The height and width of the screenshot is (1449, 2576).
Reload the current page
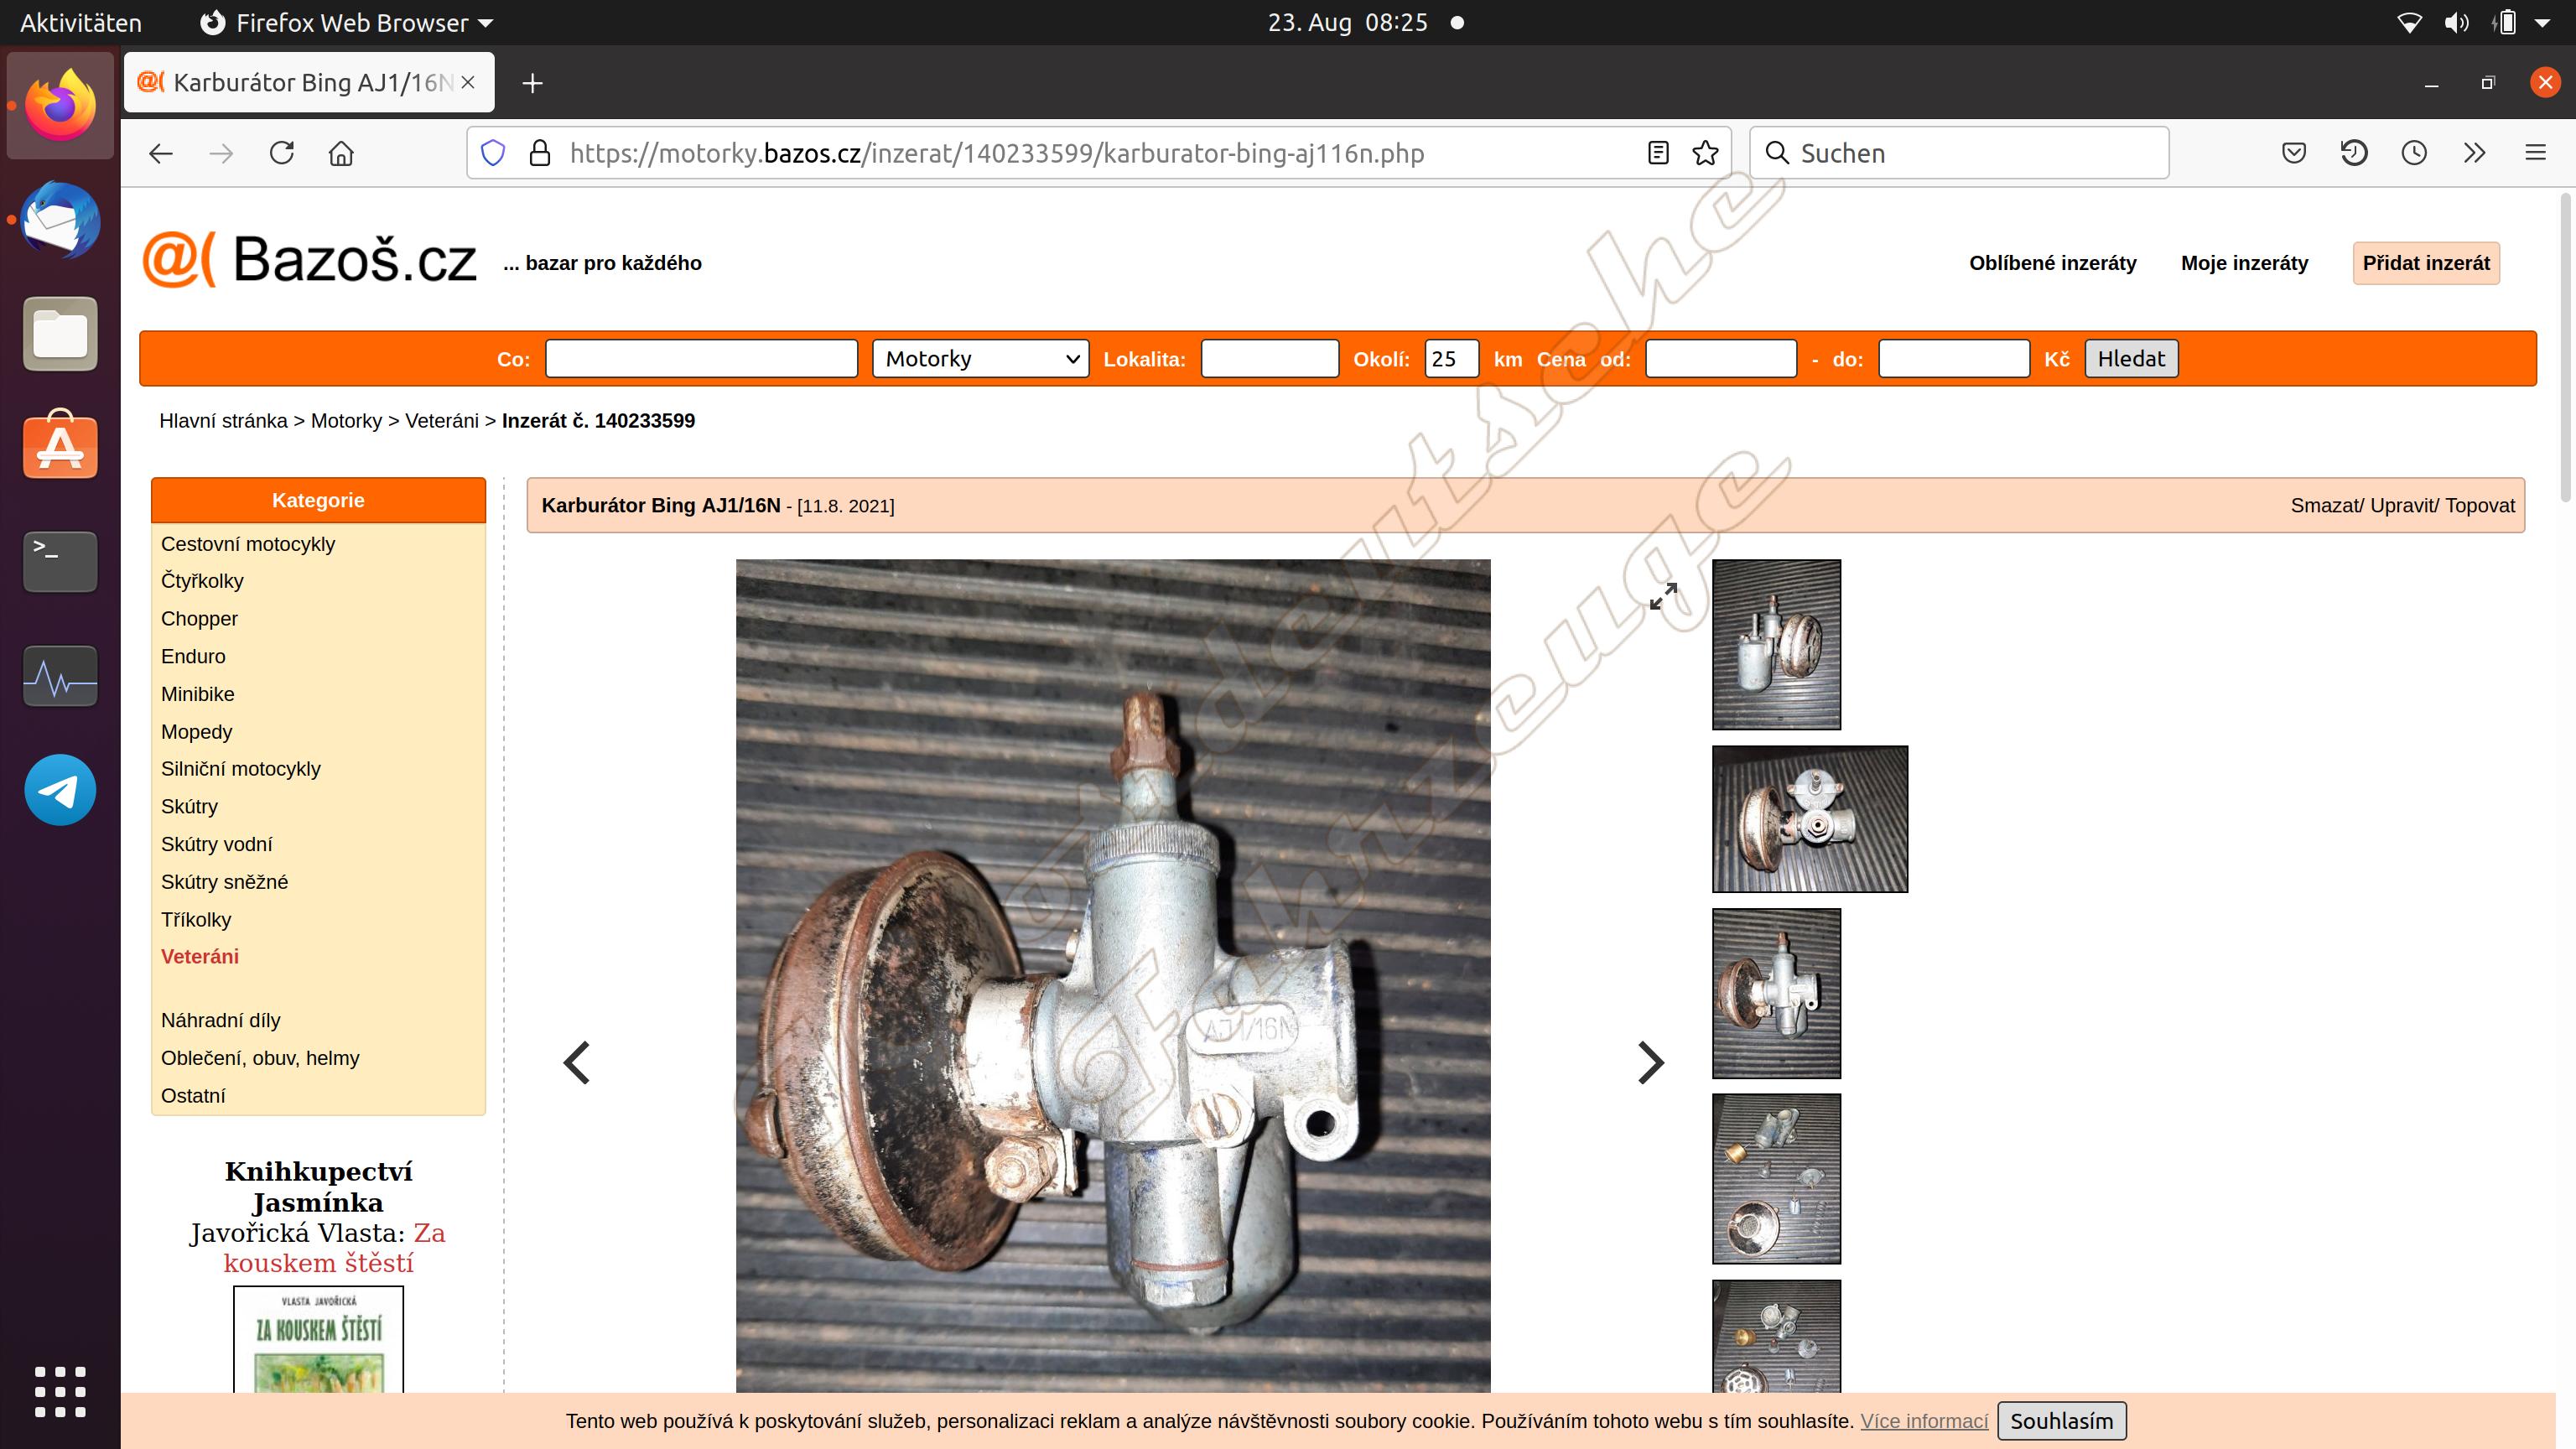(x=282, y=153)
